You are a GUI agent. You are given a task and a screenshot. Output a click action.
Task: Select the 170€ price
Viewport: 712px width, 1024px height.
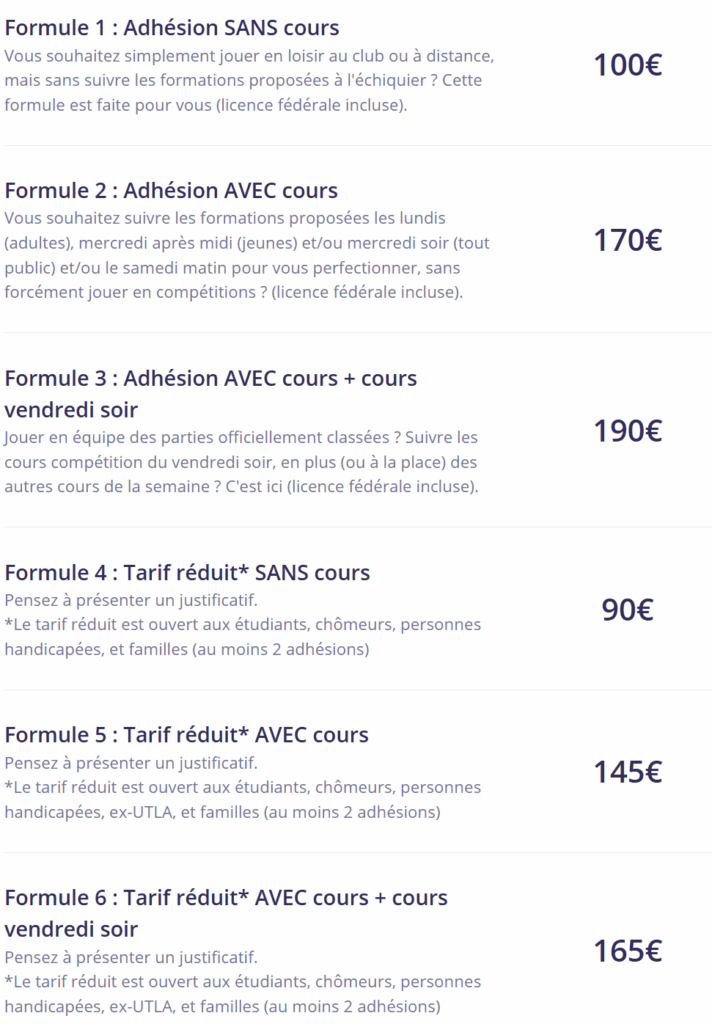627,241
